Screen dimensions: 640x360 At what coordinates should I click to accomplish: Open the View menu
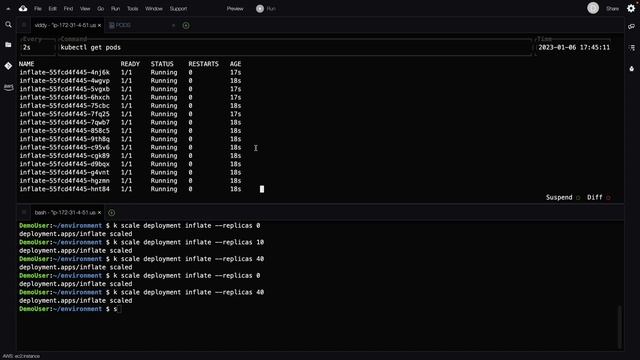[x=85, y=9]
